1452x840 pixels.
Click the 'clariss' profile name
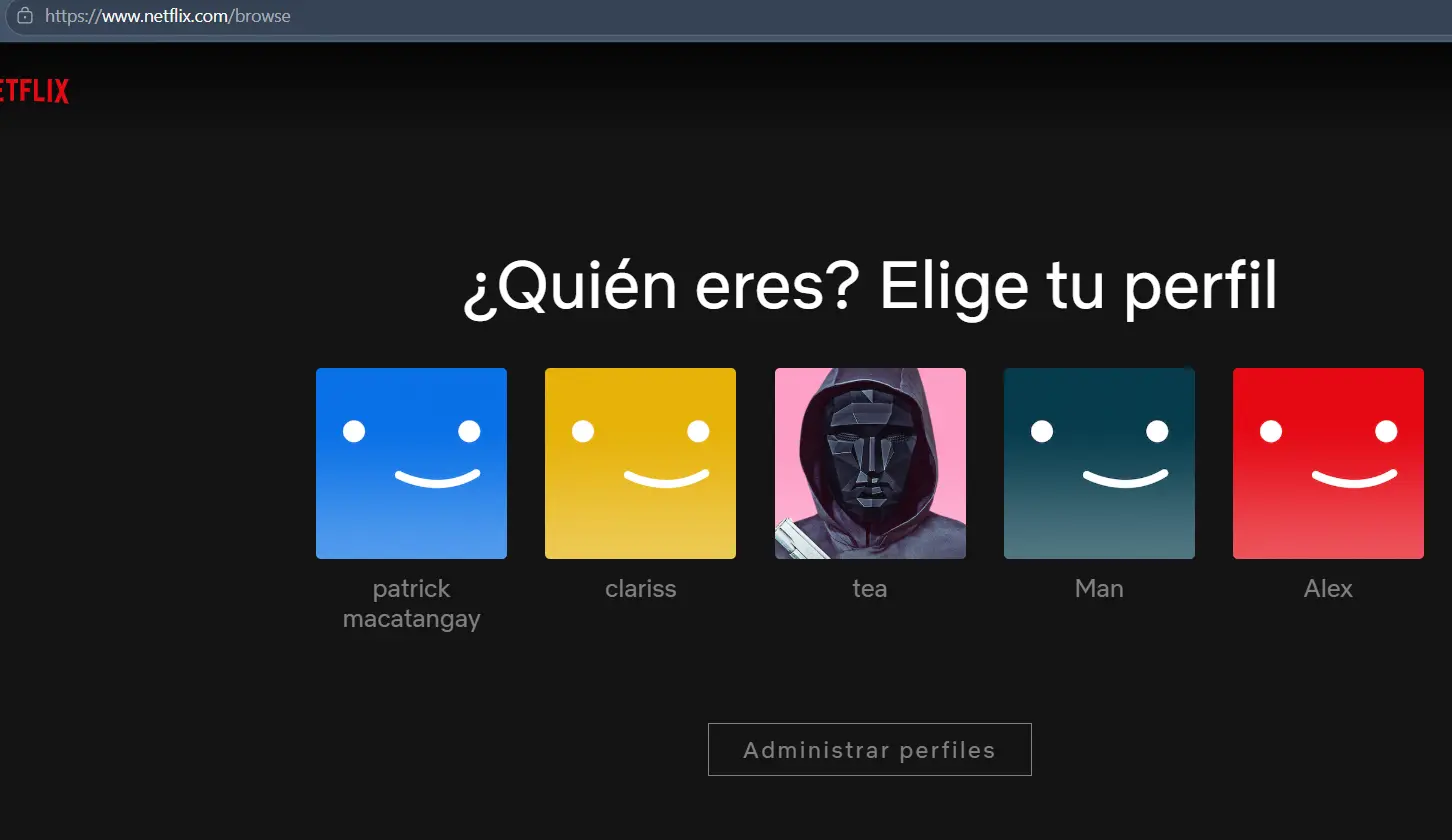click(640, 589)
